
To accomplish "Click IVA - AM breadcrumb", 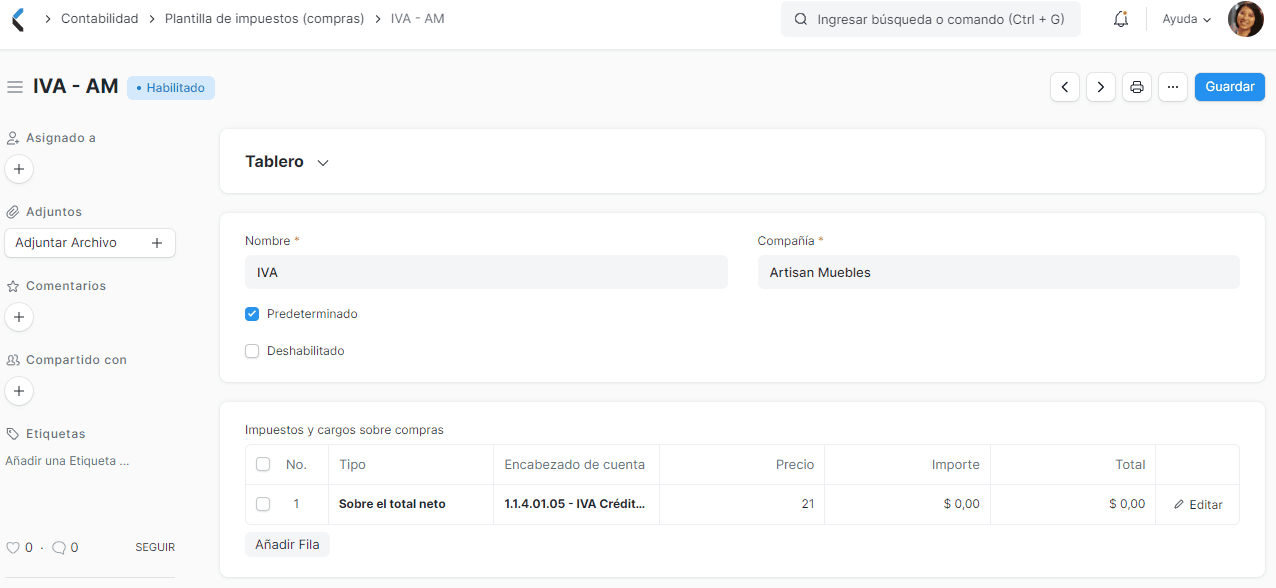I will pos(417,19).
